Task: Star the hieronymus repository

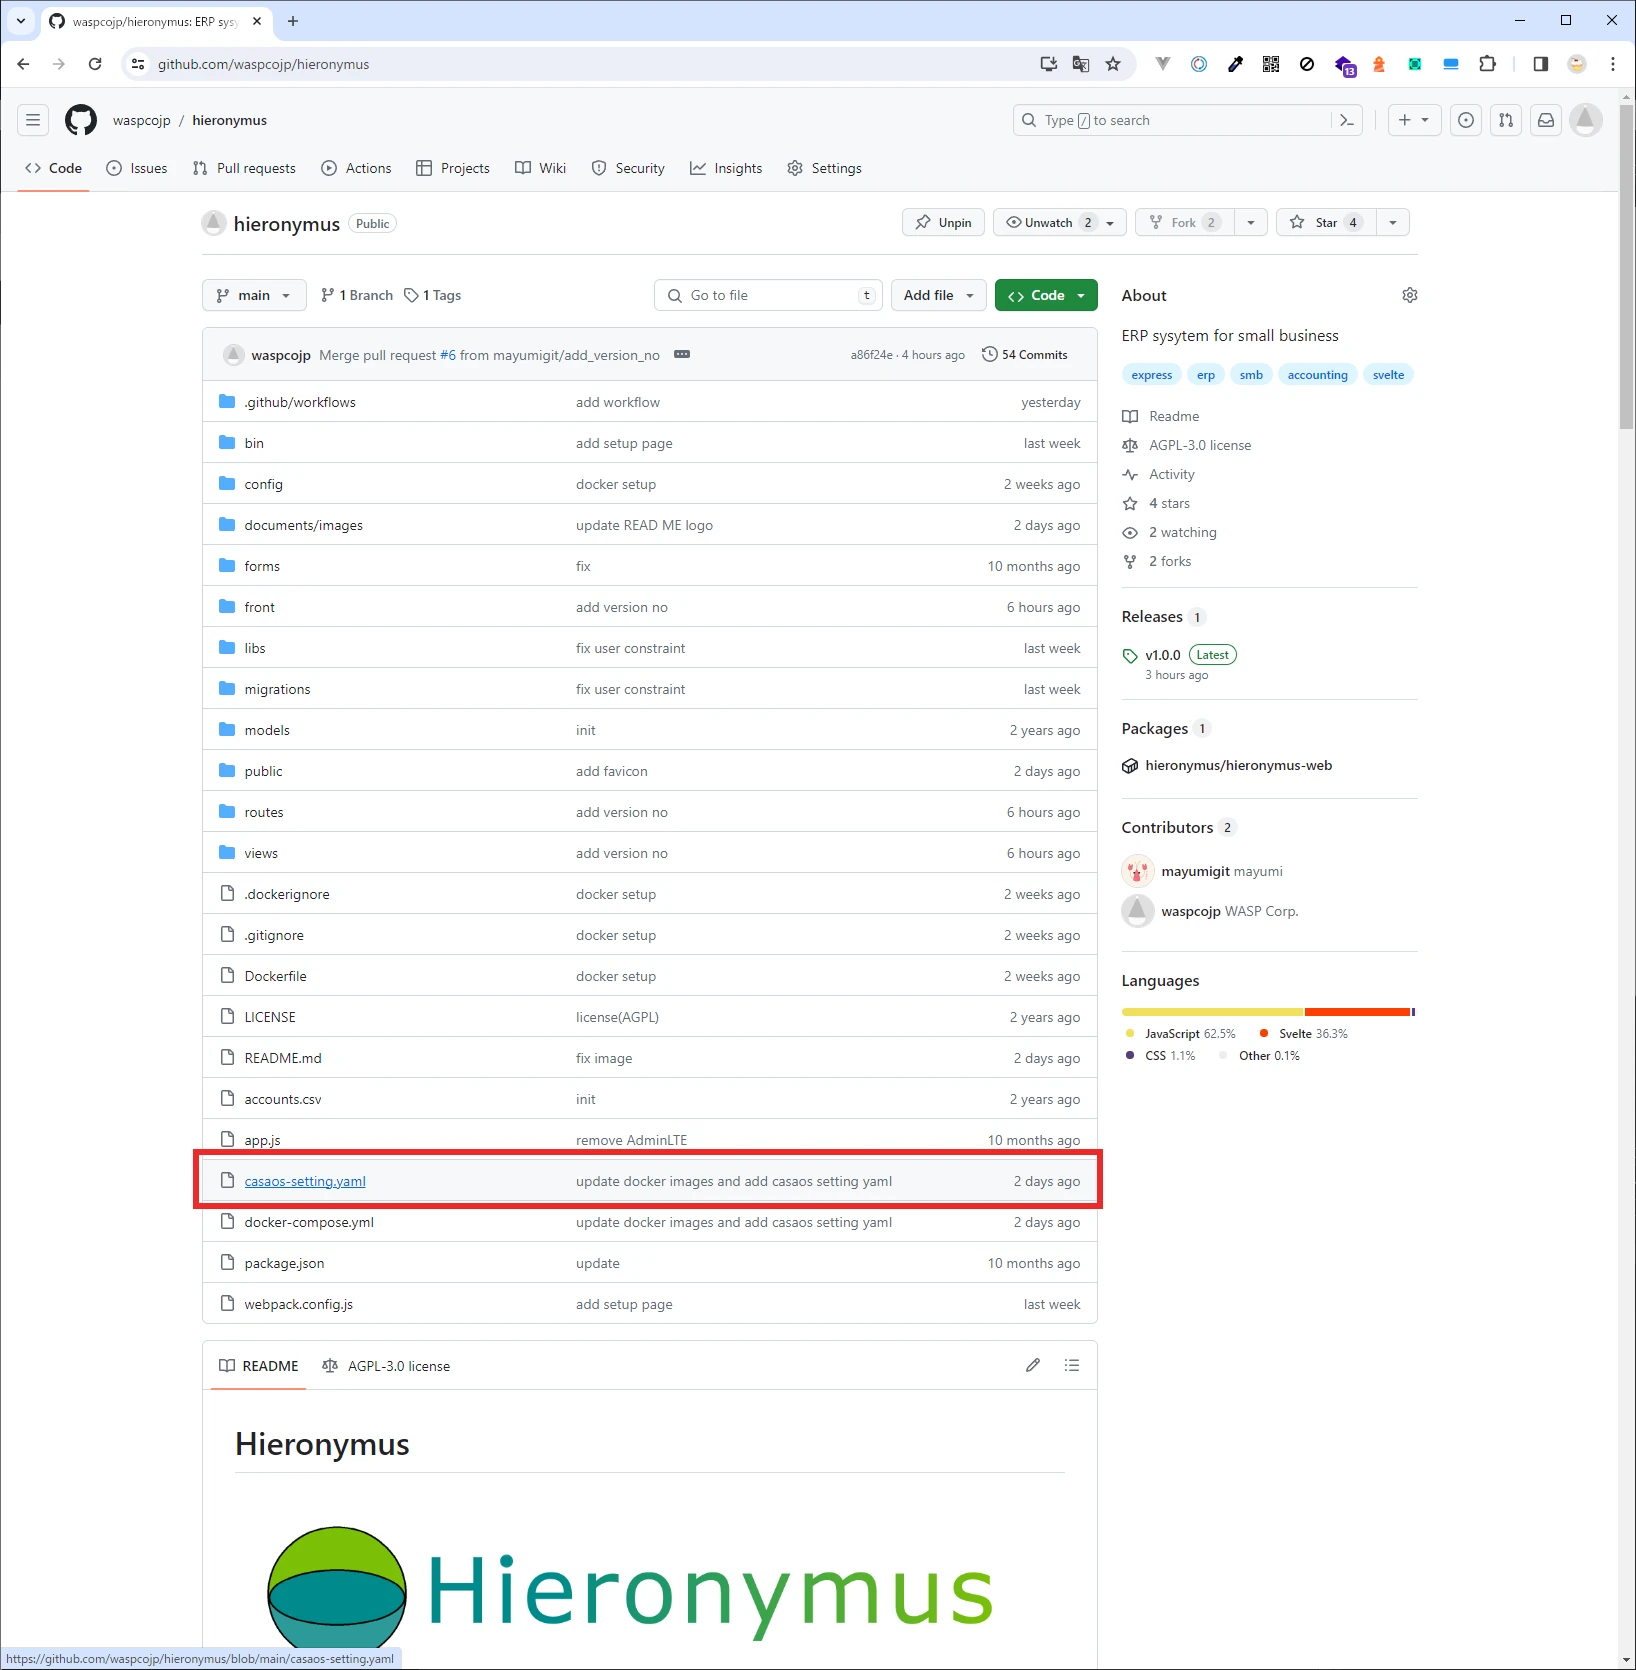Action: pyautogui.click(x=1326, y=222)
